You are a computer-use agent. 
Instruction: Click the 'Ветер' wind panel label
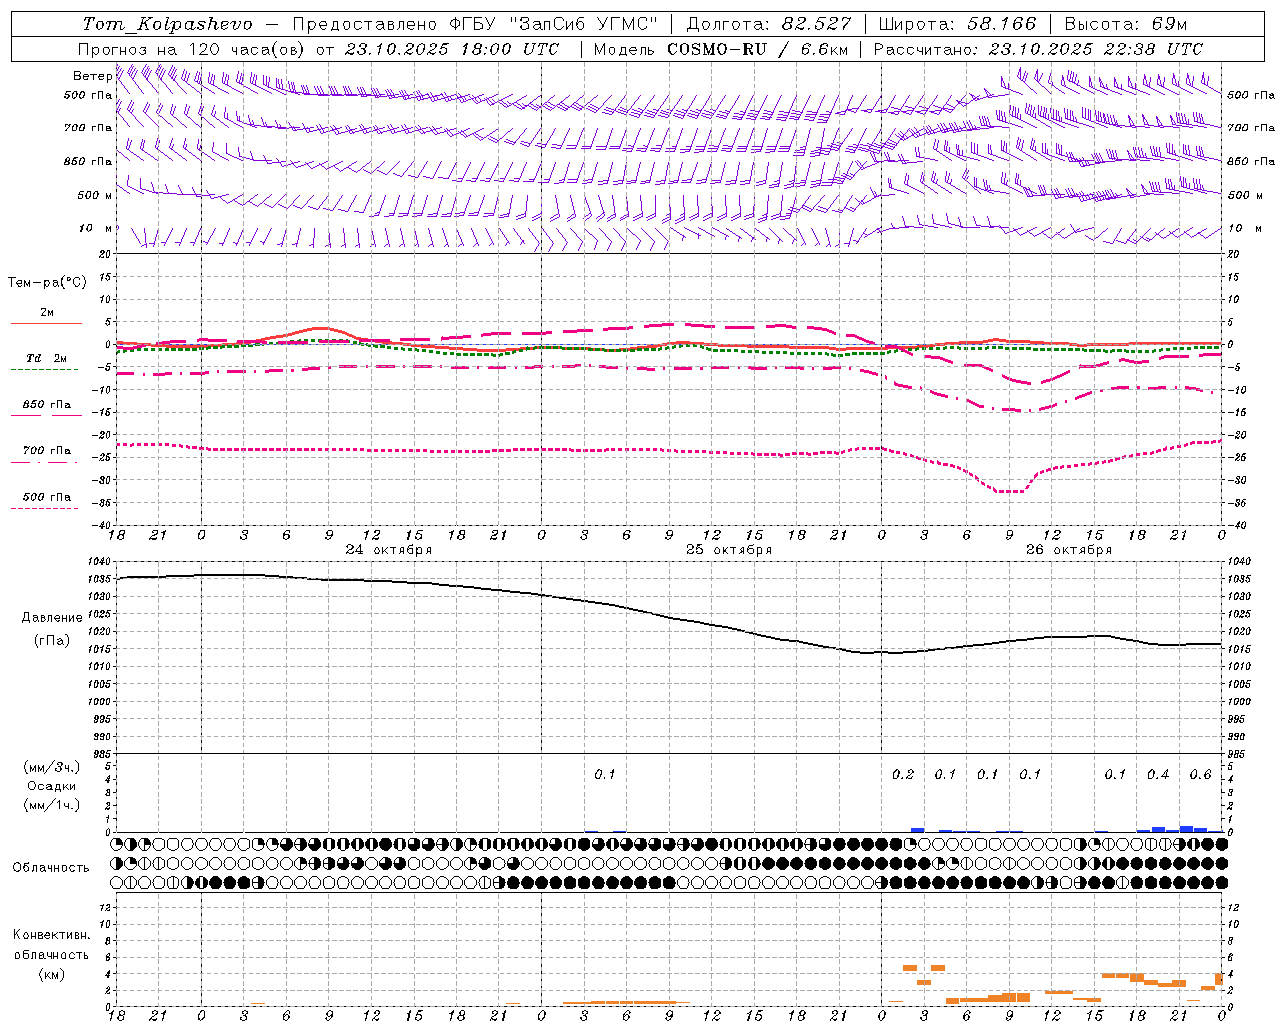(x=93, y=76)
